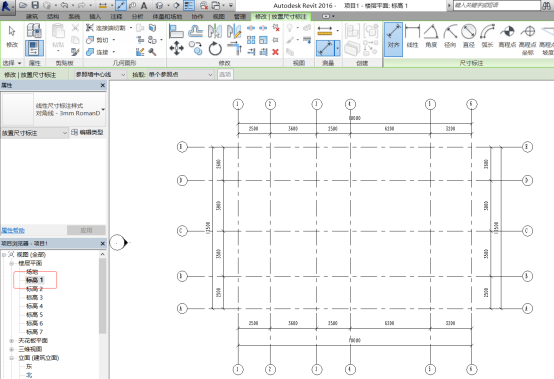Viewport: 554px width, 379px height.
Task: Open the Paste (粘贴) dropdown arrow
Action: coord(58,52)
